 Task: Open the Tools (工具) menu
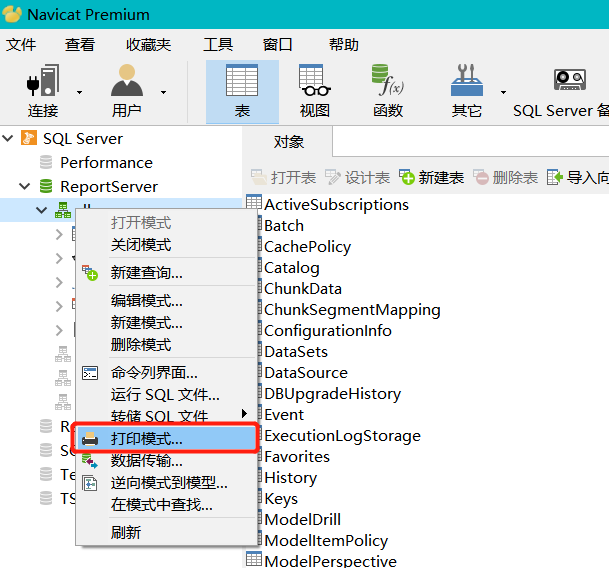pos(218,45)
